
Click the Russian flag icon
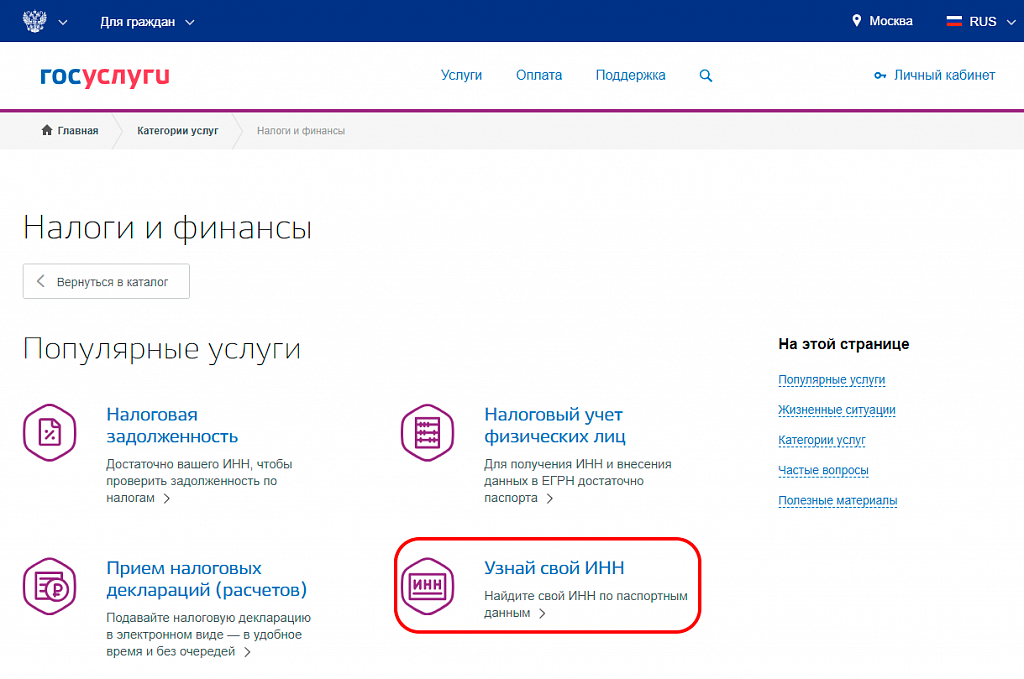pyautogui.click(x=954, y=21)
